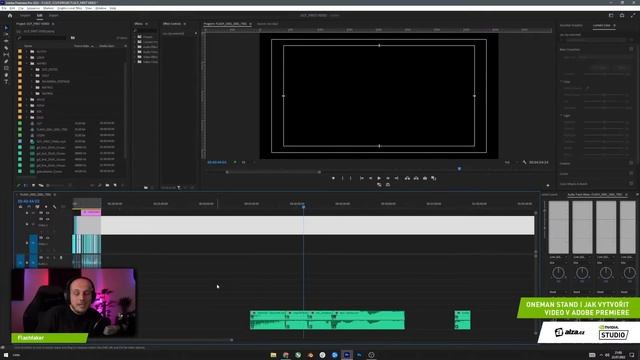Switch Project panel to list view
640x360 pixels.
[x=26, y=186]
